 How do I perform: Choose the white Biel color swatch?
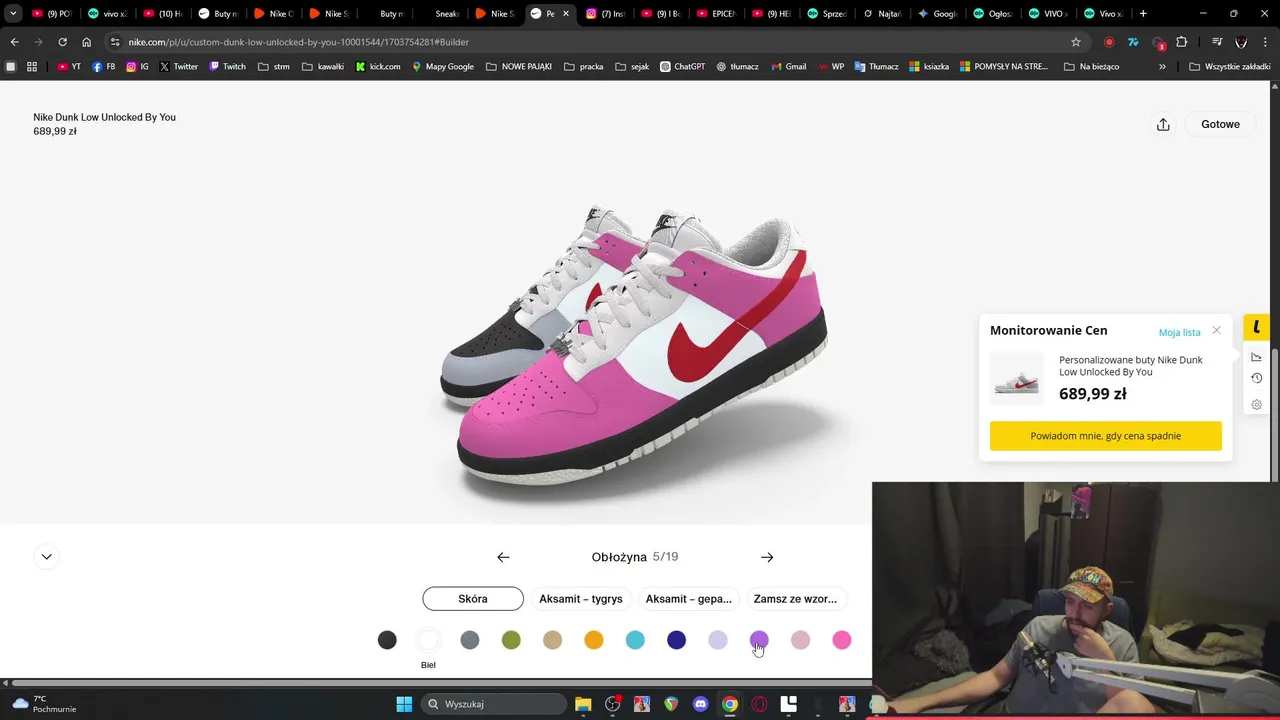(x=428, y=640)
